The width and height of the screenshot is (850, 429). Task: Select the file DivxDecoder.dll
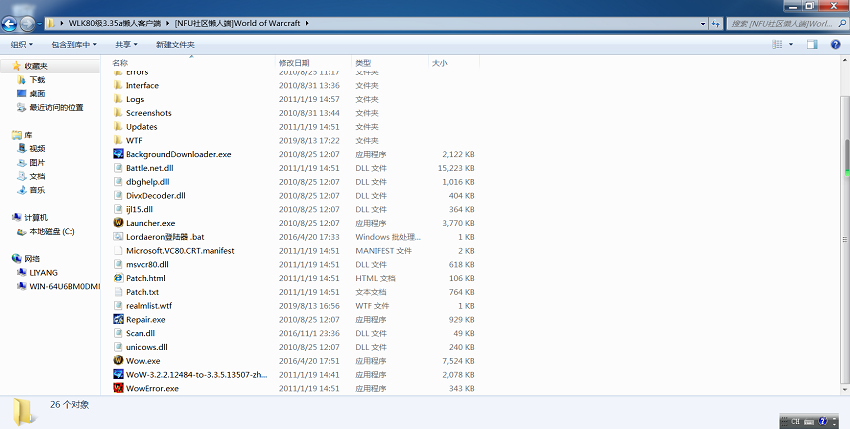pos(156,195)
